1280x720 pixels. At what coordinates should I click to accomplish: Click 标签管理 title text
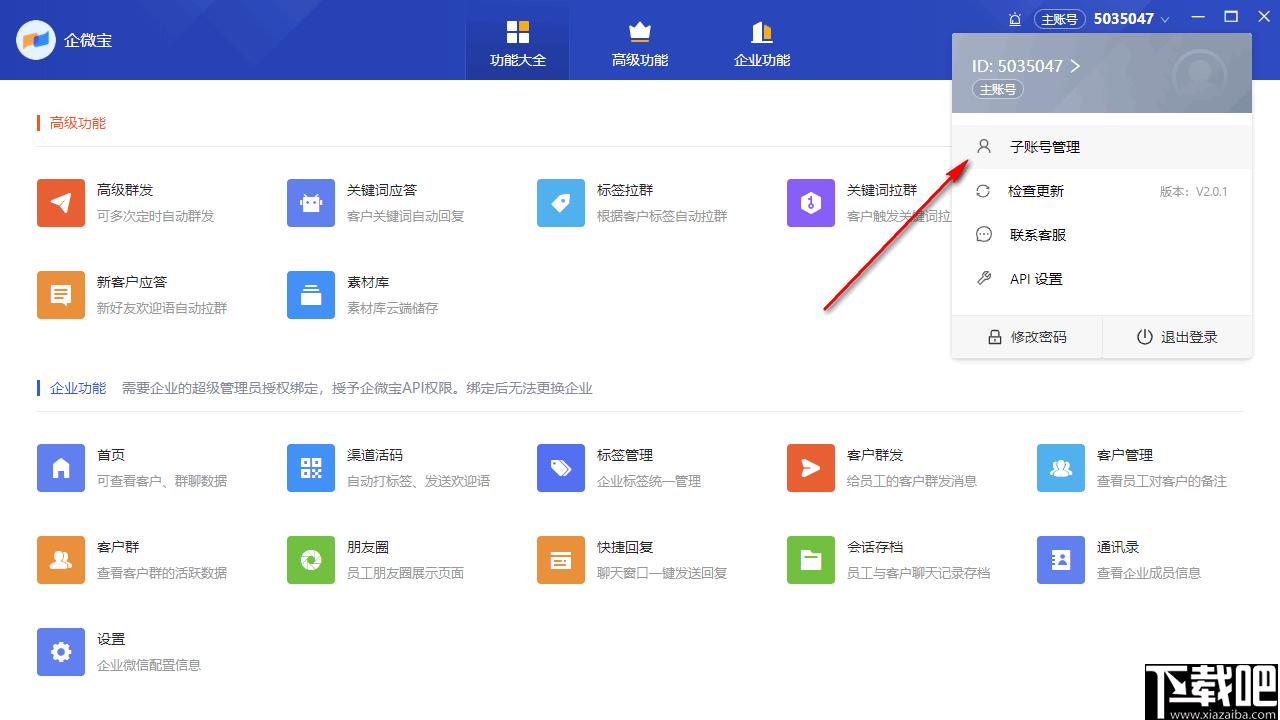625,455
